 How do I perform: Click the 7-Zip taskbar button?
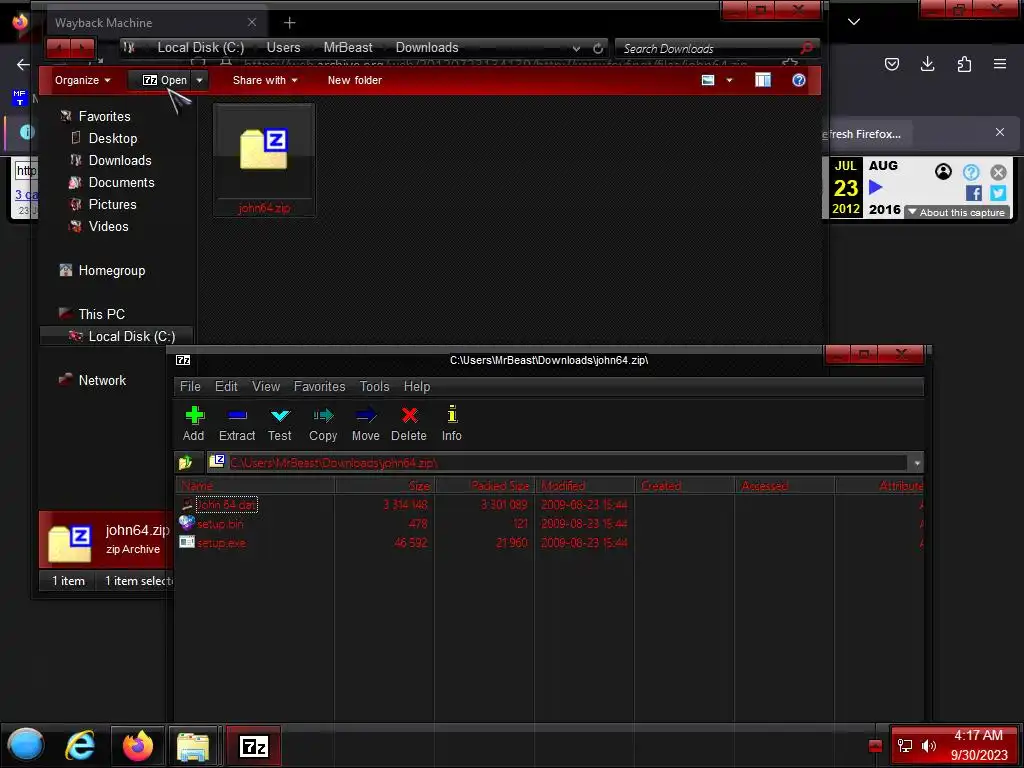[x=254, y=746]
